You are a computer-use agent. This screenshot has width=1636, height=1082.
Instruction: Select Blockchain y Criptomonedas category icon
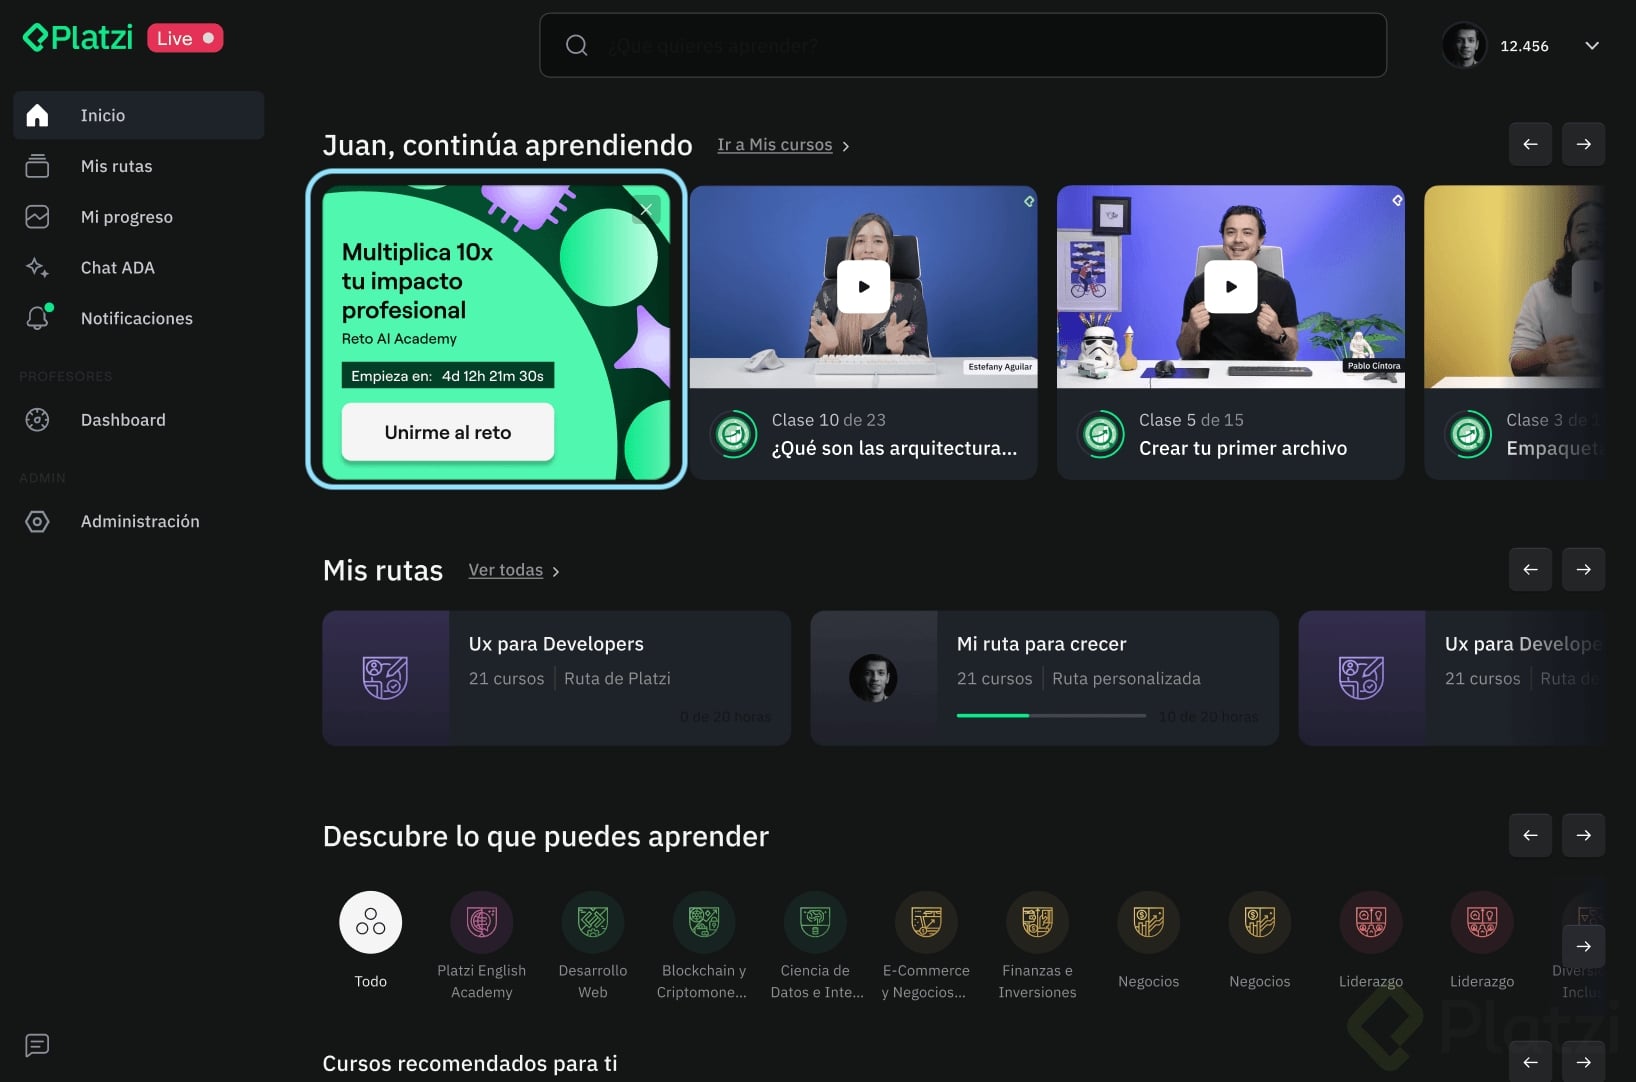pos(704,922)
